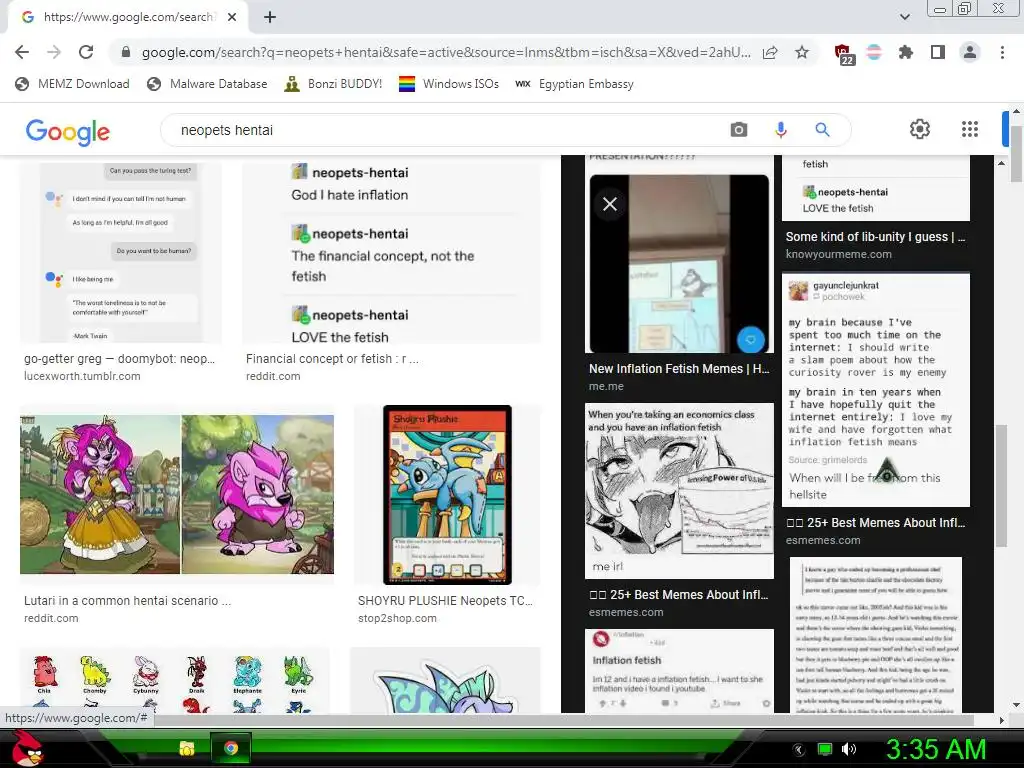
Task: Open Google quick settings gear
Action: click(x=920, y=129)
